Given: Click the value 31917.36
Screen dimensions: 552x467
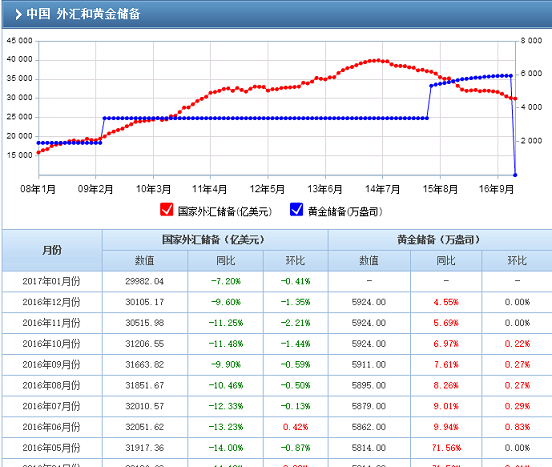Looking at the screenshot, I should (145, 448).
